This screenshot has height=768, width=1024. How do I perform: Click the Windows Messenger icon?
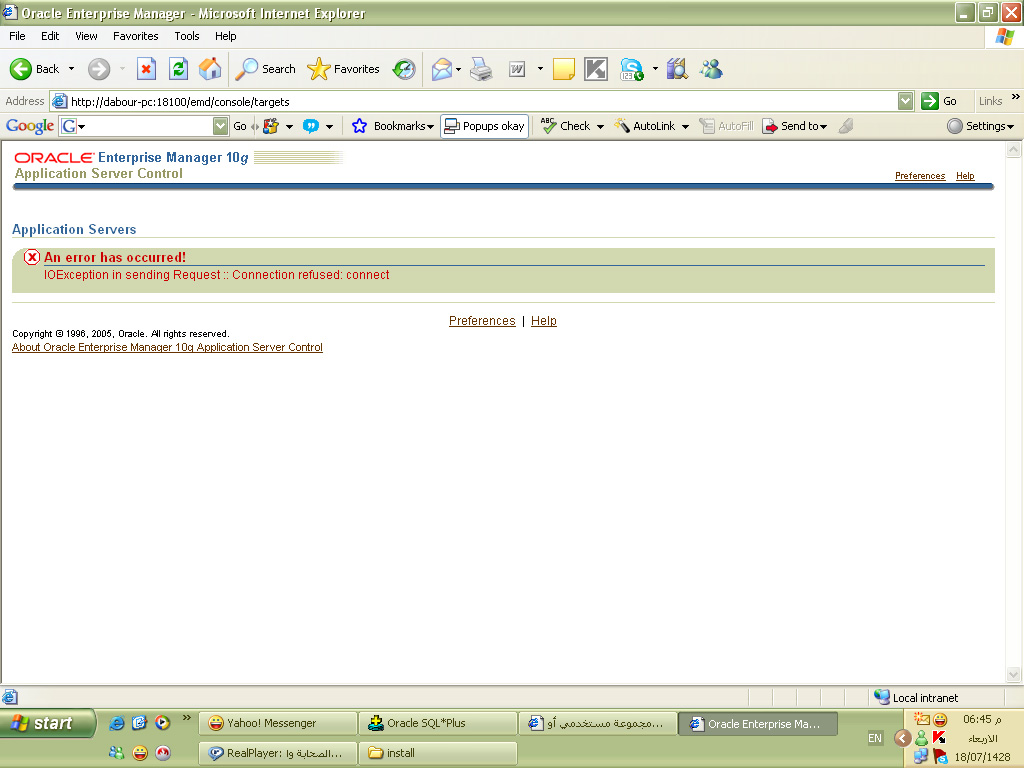pos(711,69)
